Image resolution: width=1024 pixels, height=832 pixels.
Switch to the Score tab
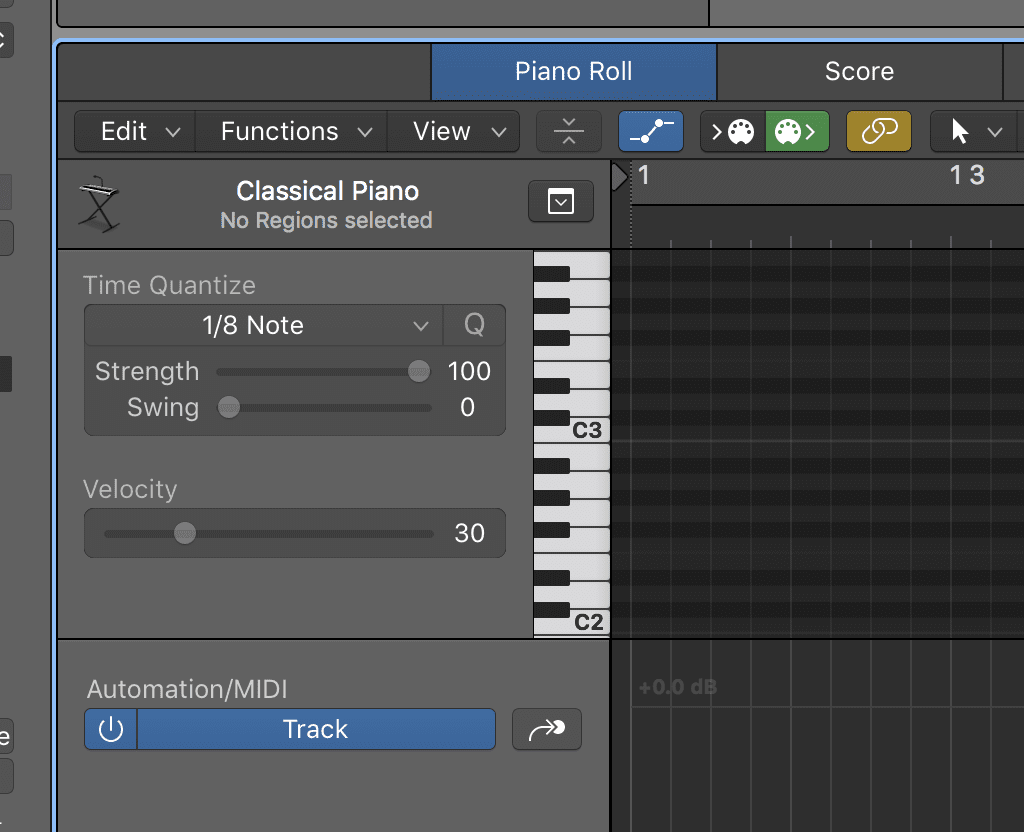859,71
